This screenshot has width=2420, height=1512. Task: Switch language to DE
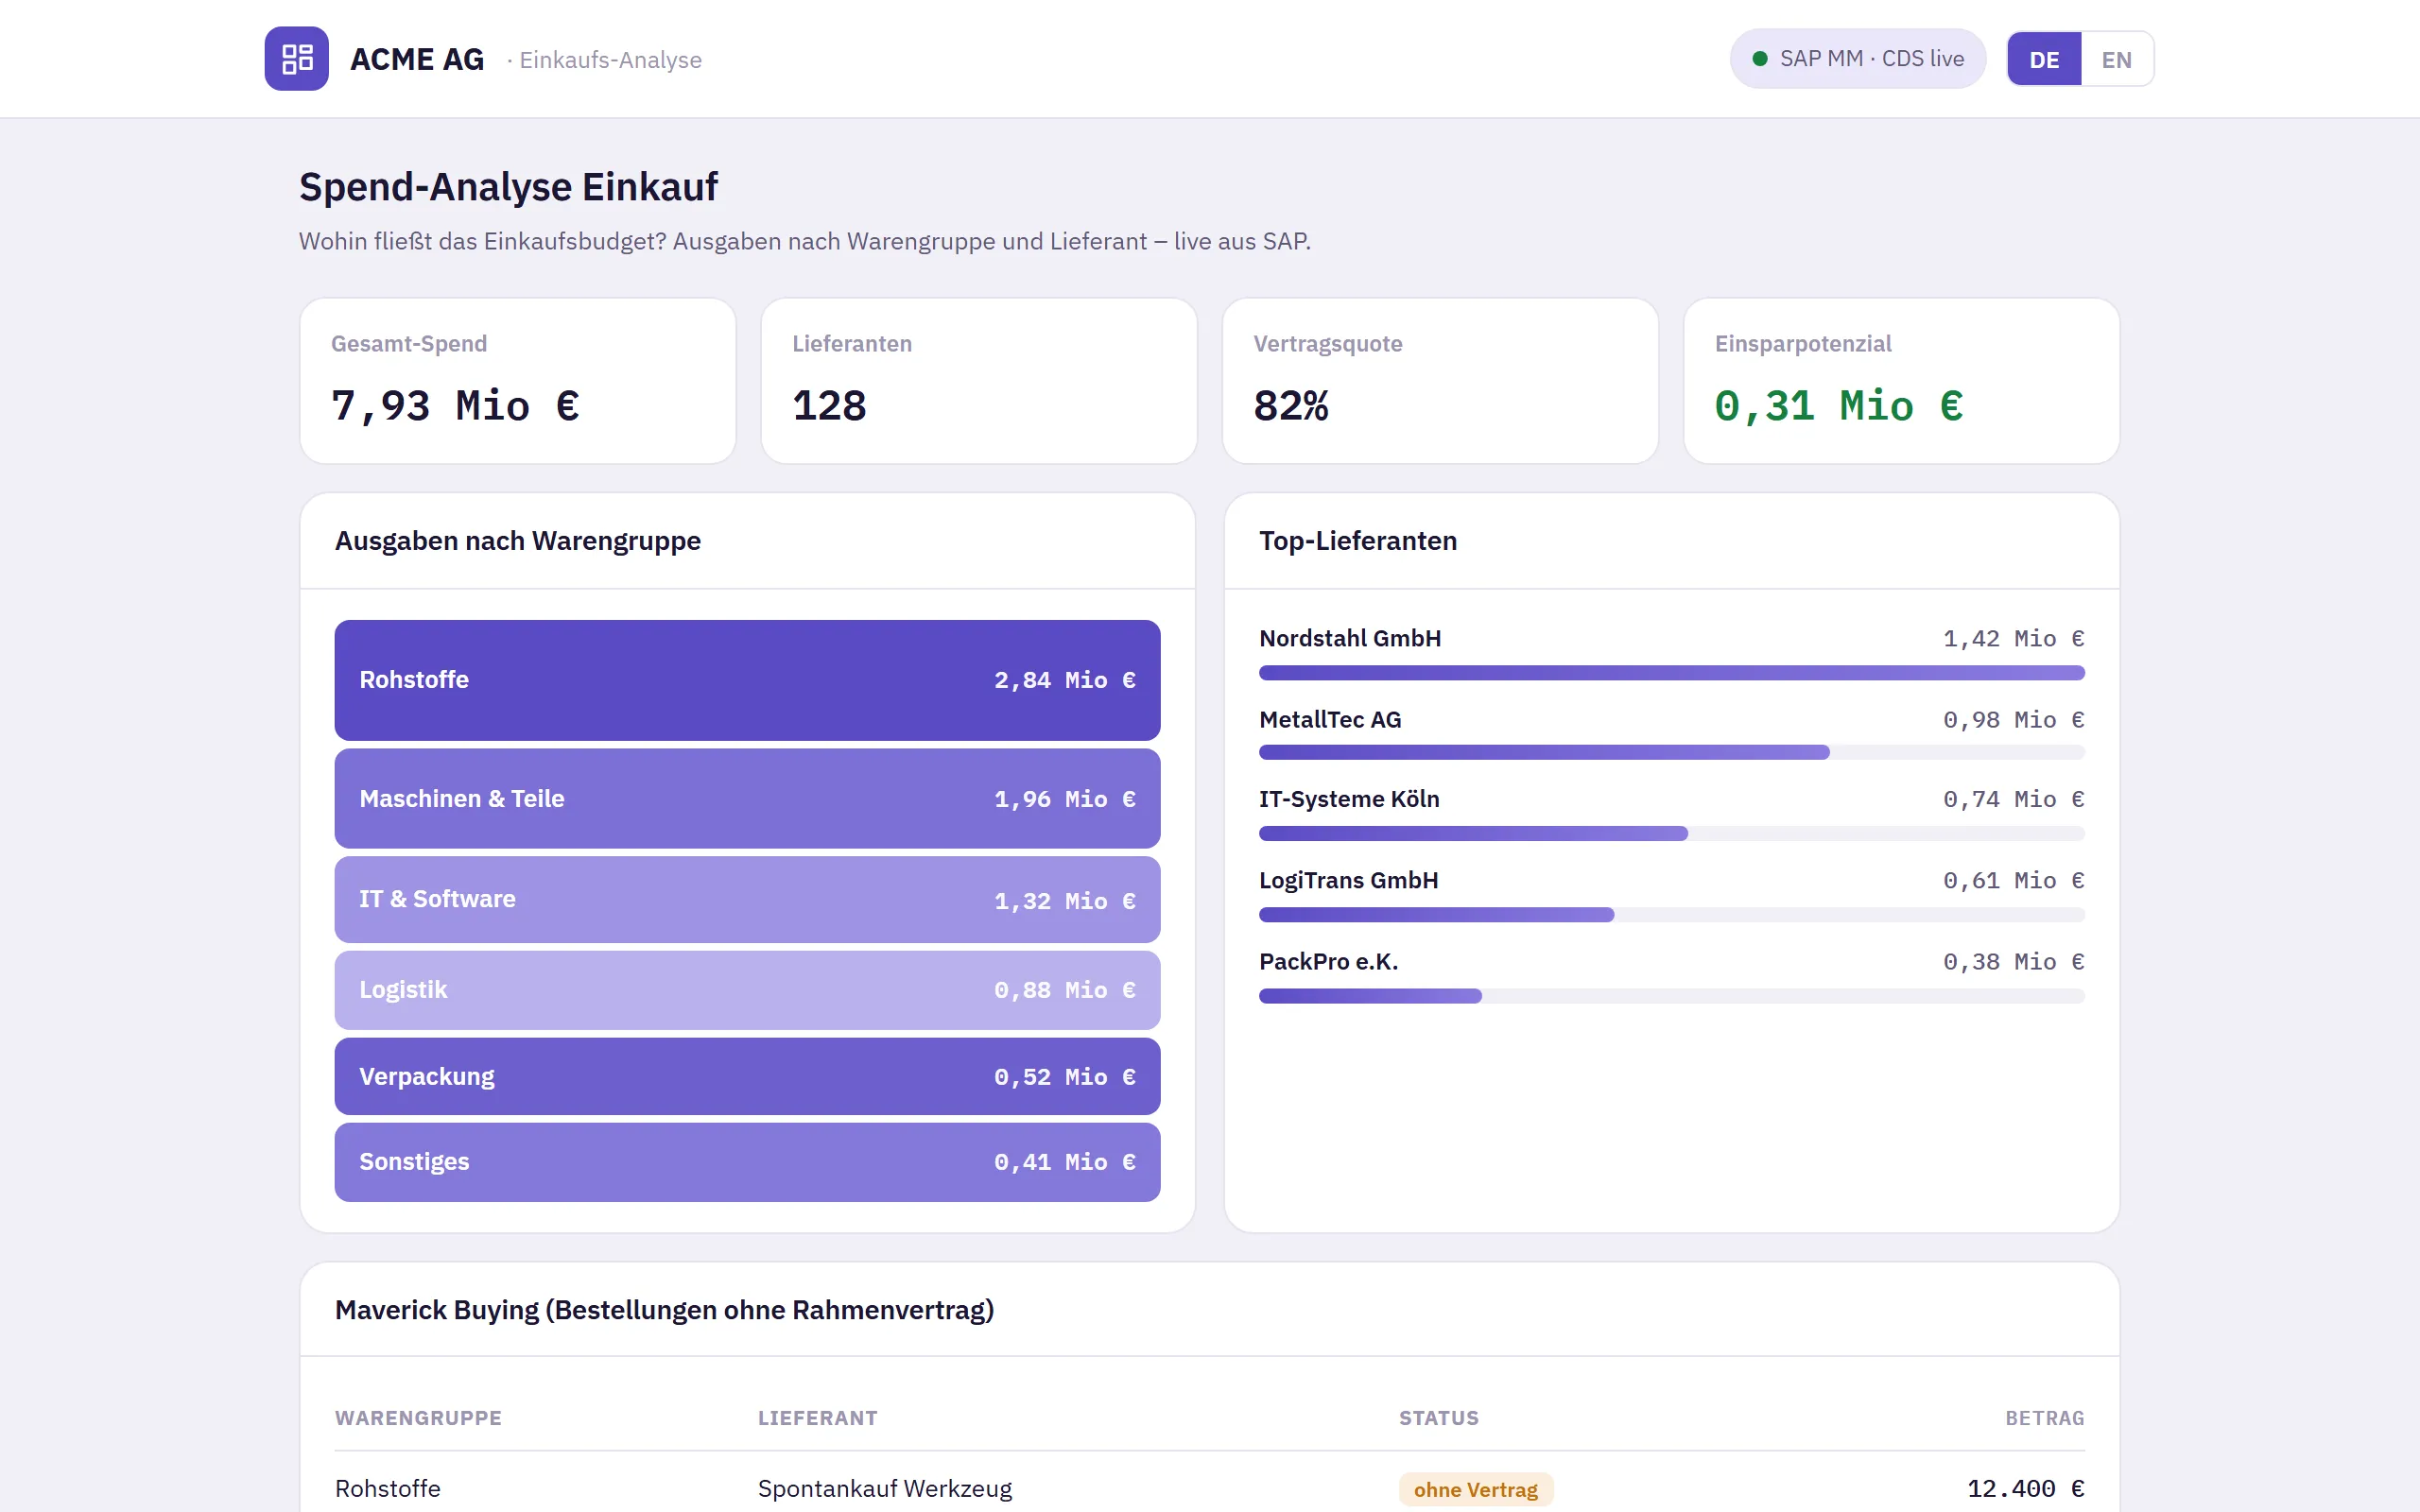(x=2044, y=59)
